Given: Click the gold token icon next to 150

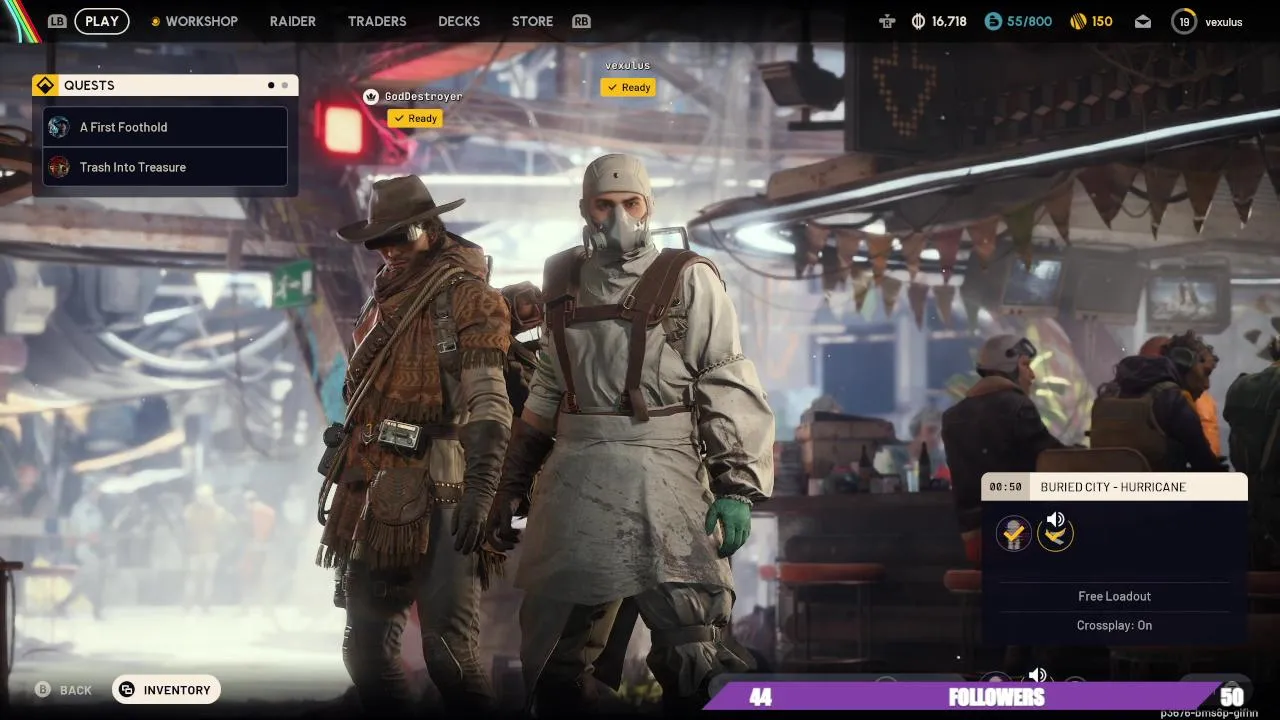Looking at the screenshot, I should tap(1078, 21).
